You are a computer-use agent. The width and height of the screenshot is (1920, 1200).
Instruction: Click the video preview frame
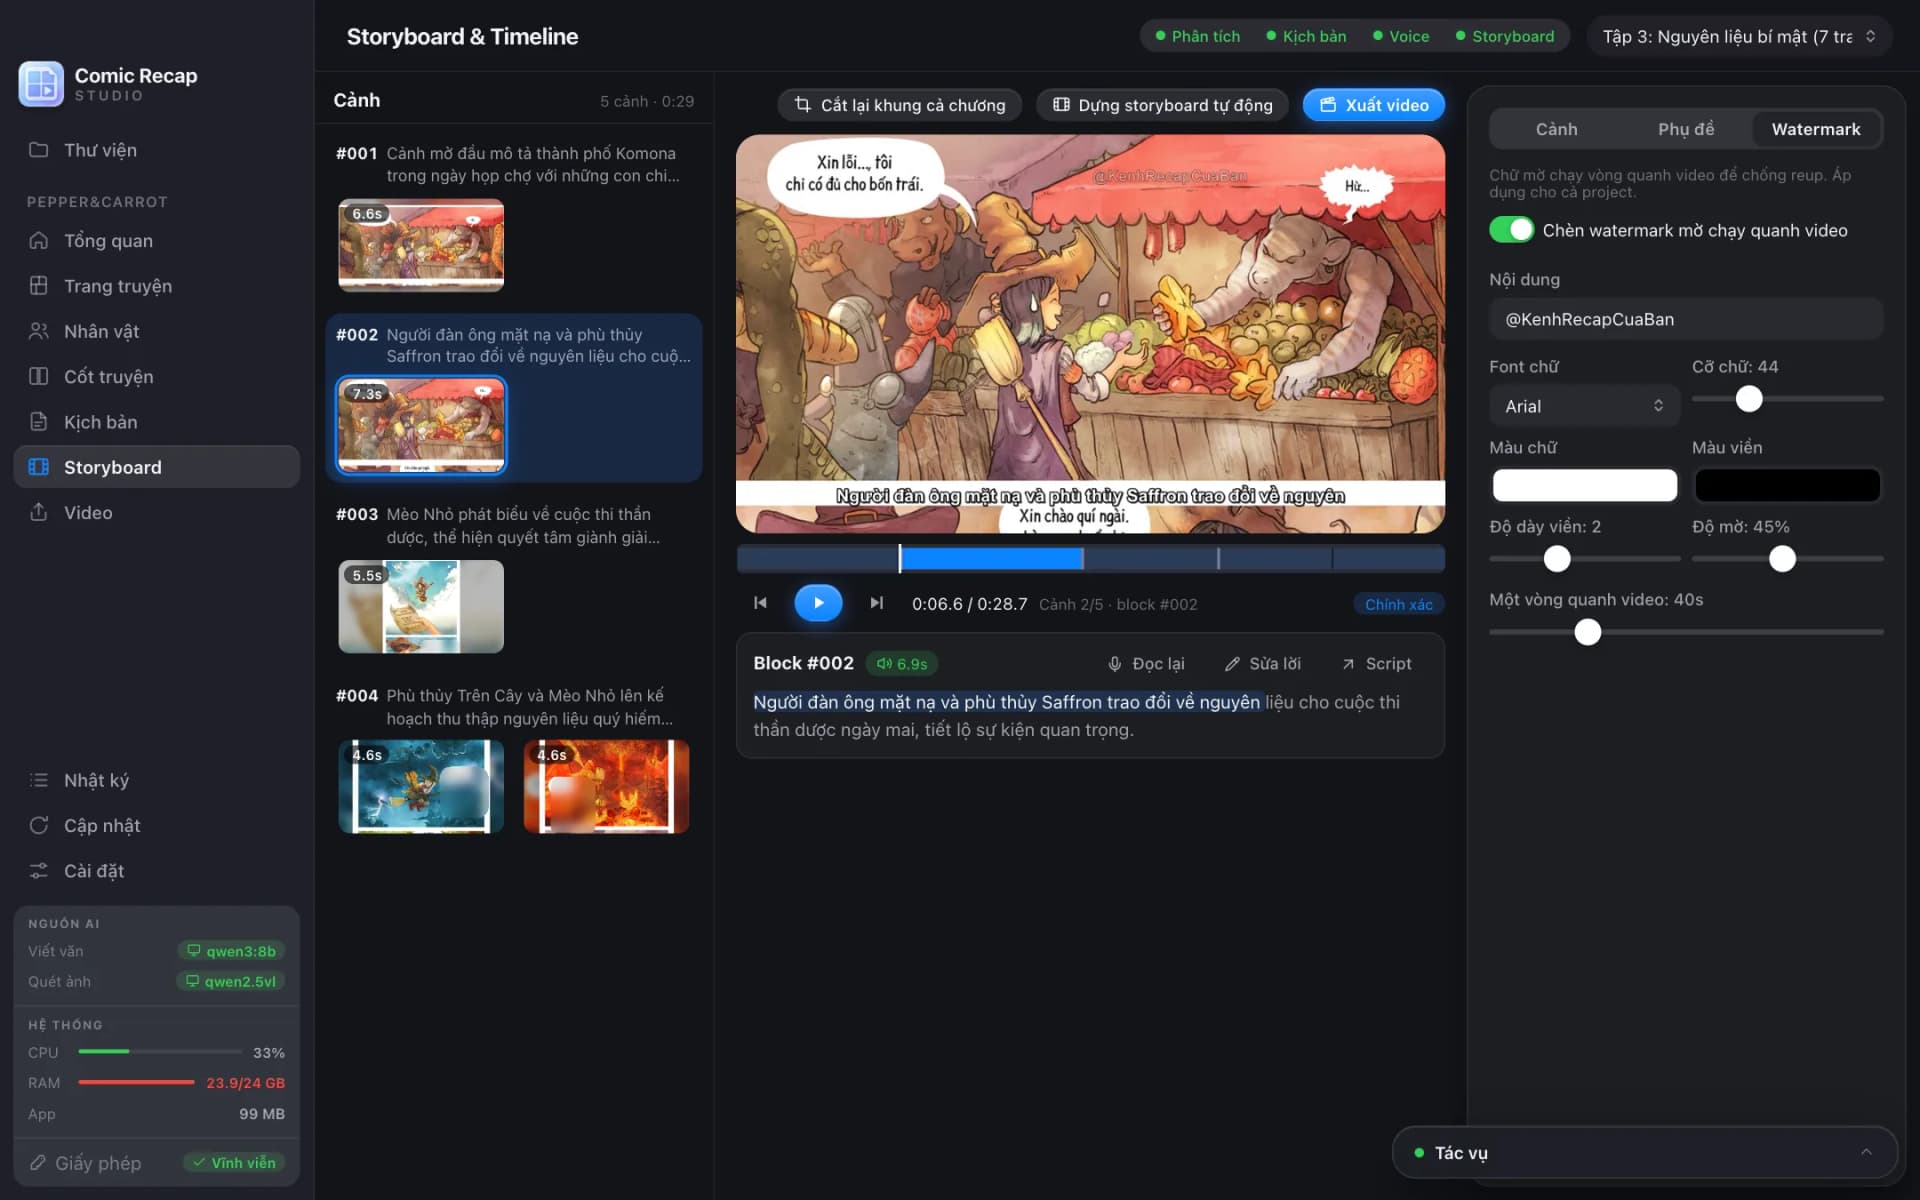point(1090,334)
